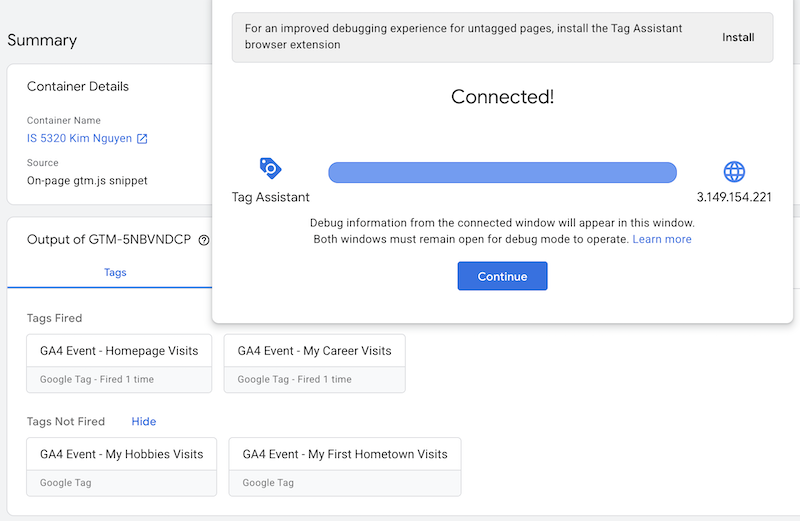The image size is (800, 521).
Task: Open the external link icon beside container name
Action: tap(142, 139)
